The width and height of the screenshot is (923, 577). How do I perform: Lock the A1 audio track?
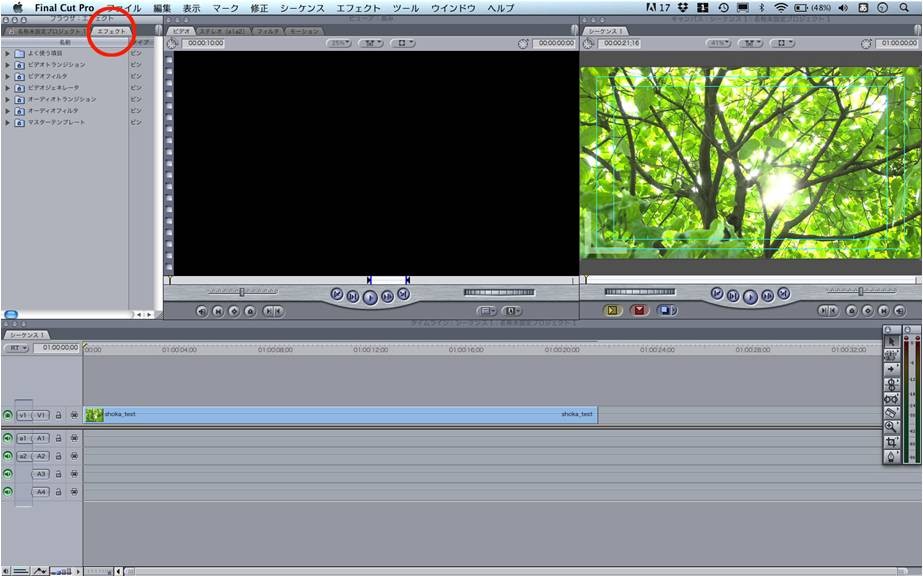click(58, 438)
